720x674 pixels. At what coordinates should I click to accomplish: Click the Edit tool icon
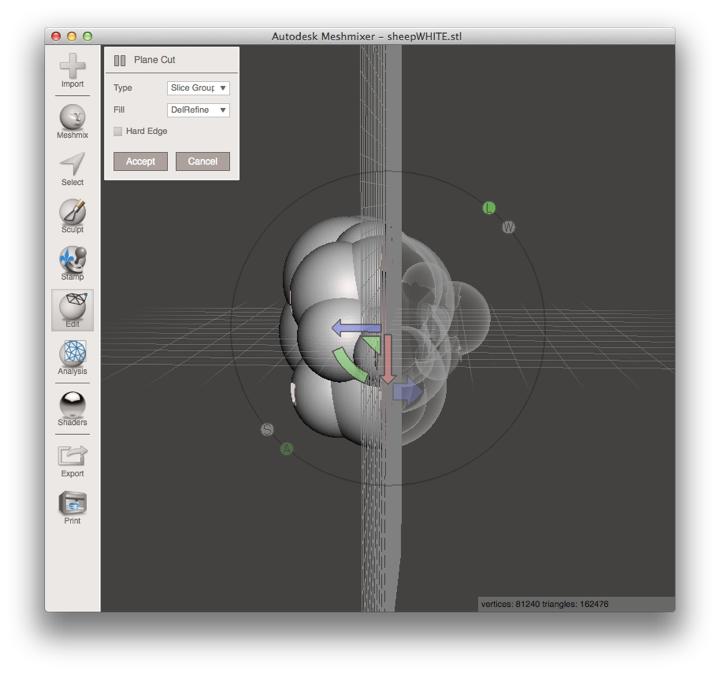[x=72, y=307]
